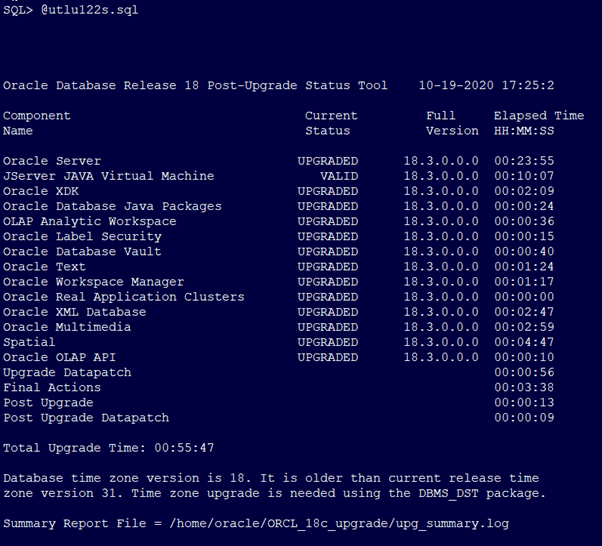This screenshot has width=602, height=546.
Task: Select 'Oracle Database Vault' component name
Action: point(82,251)
